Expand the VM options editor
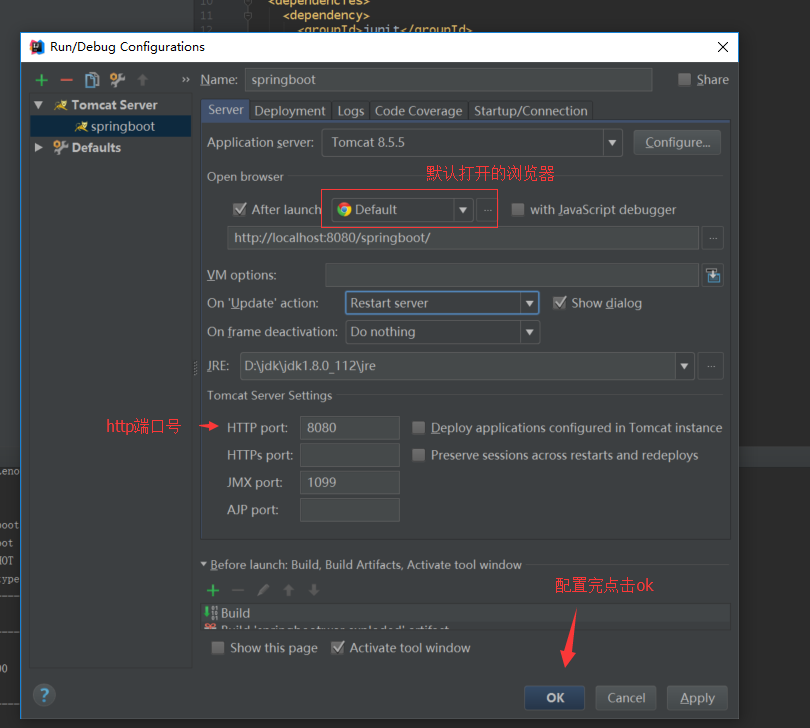Image resolution: width=810 pixels, height=728 pixels. [713, 275]
